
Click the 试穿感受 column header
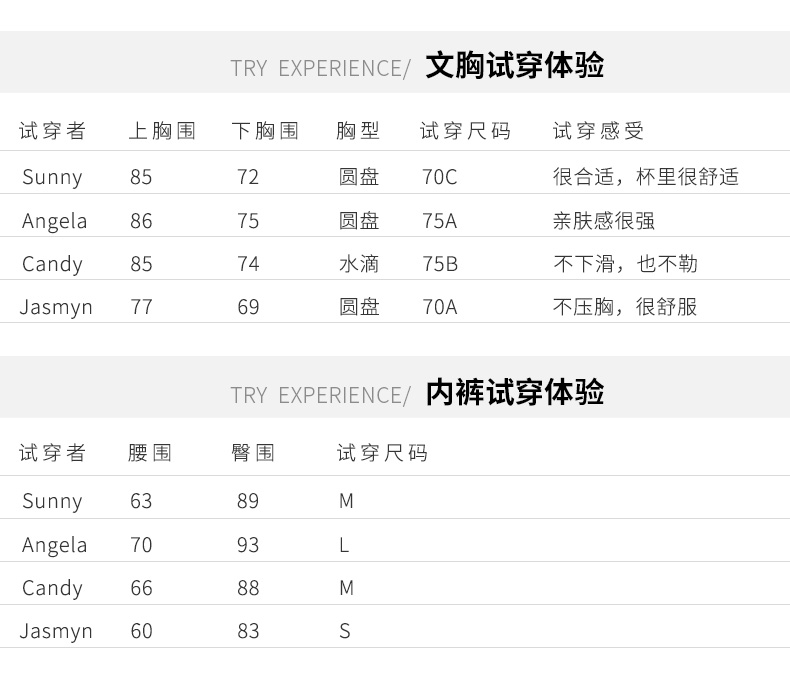[598, 131]
